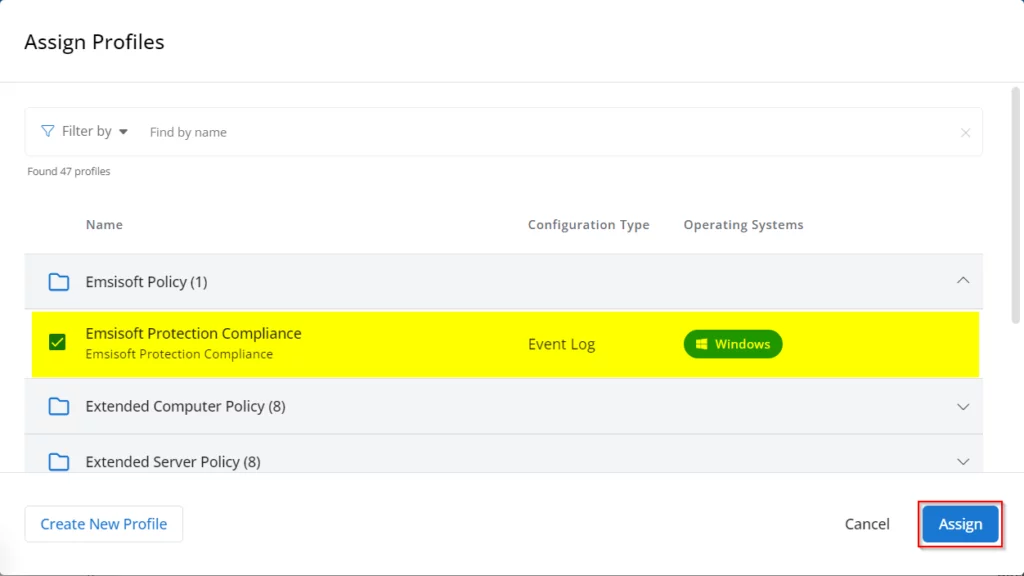Image resolution: width=1024 pixels, height=576 pixels.
Task: Click the funnel filter icon
Action: (x=47, y=131)
